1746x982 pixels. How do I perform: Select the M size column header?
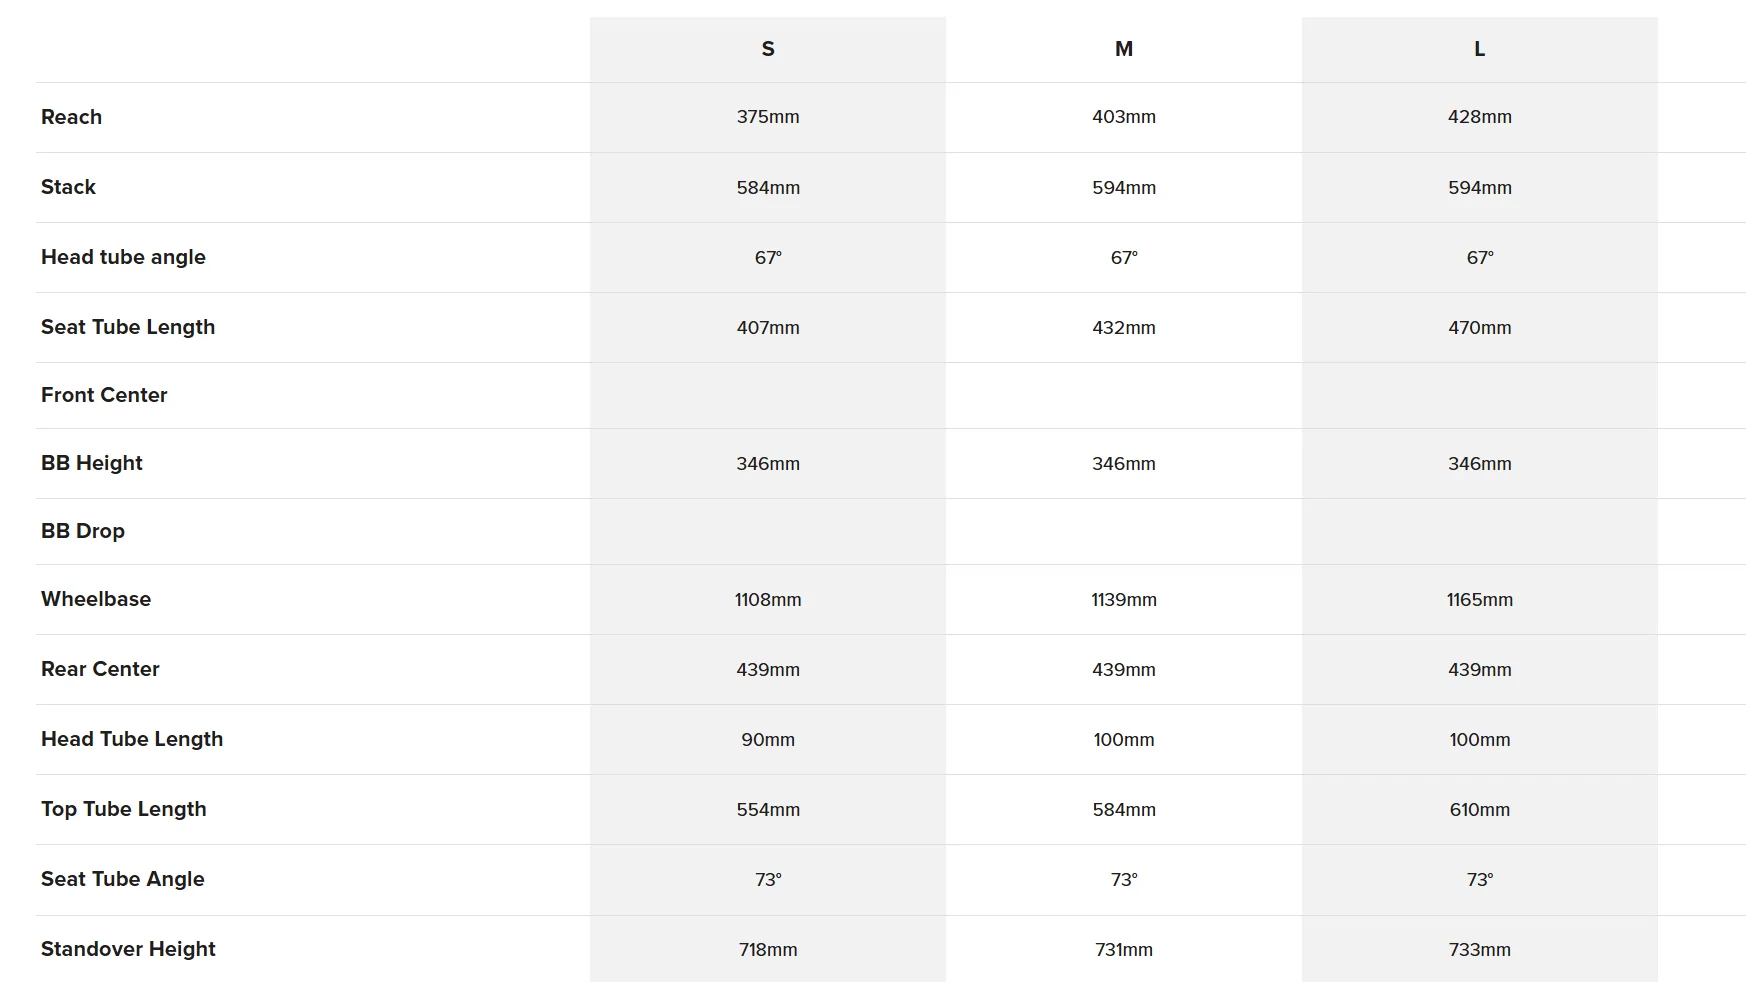[1124, 49]
